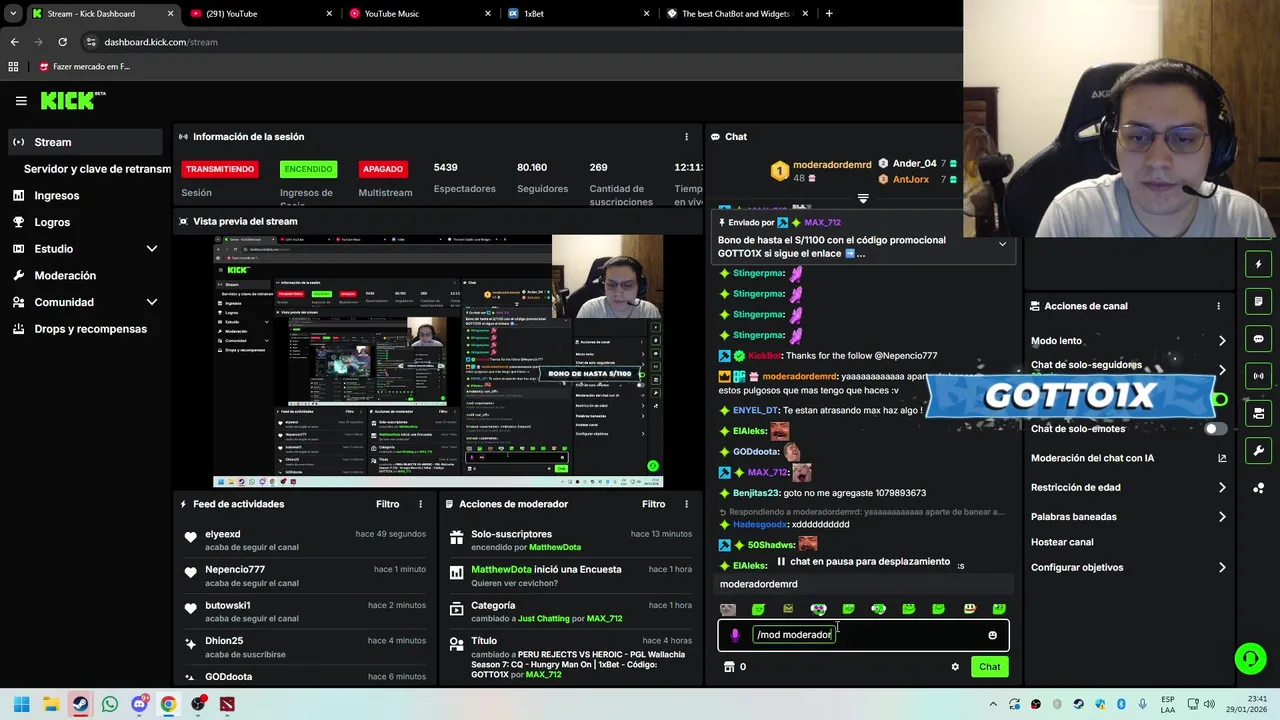Viewport: 1280px width, 720px height.
Task: Open a new browser tab
Action: click(x=829, y=14)
